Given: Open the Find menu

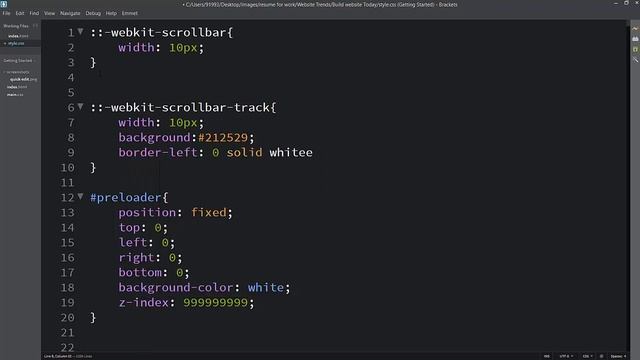Looking at the screenshot, I should (x=34, y=13).
